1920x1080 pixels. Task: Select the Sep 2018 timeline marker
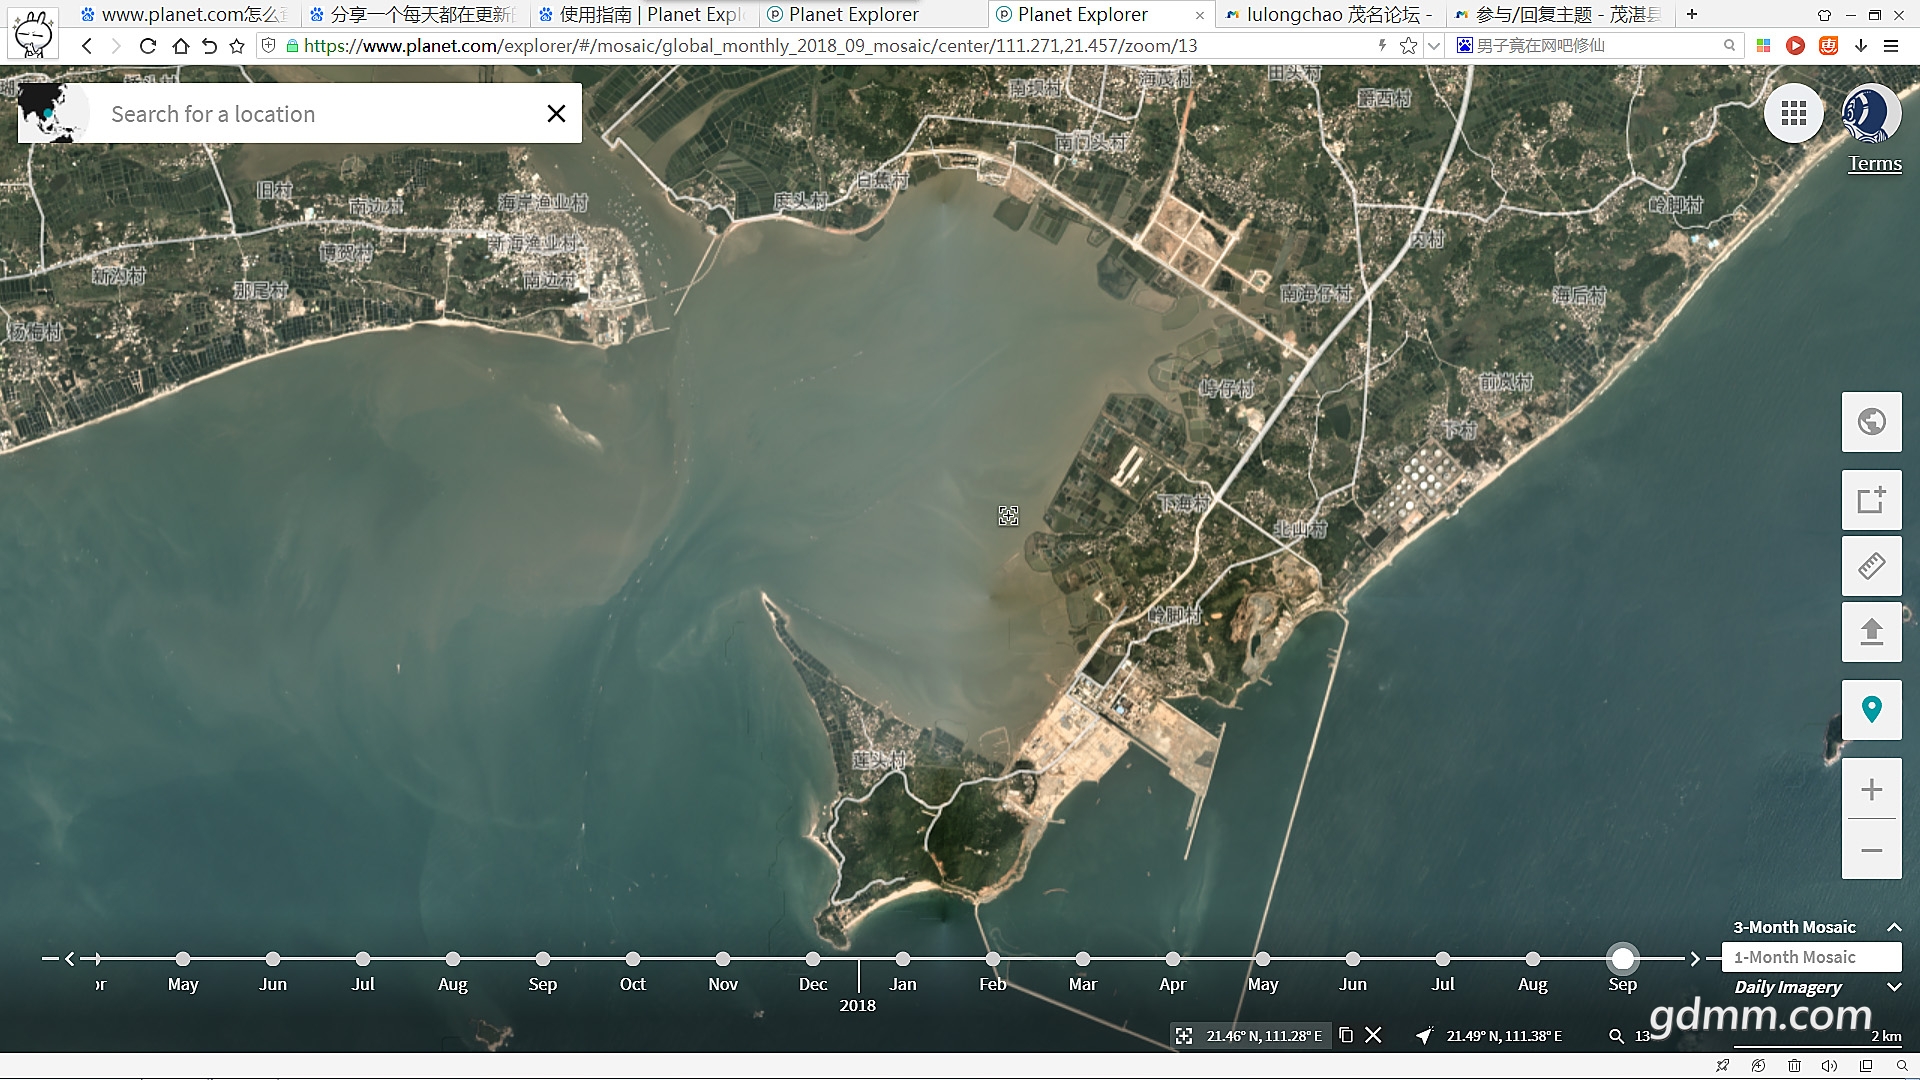pos(1622,959)
